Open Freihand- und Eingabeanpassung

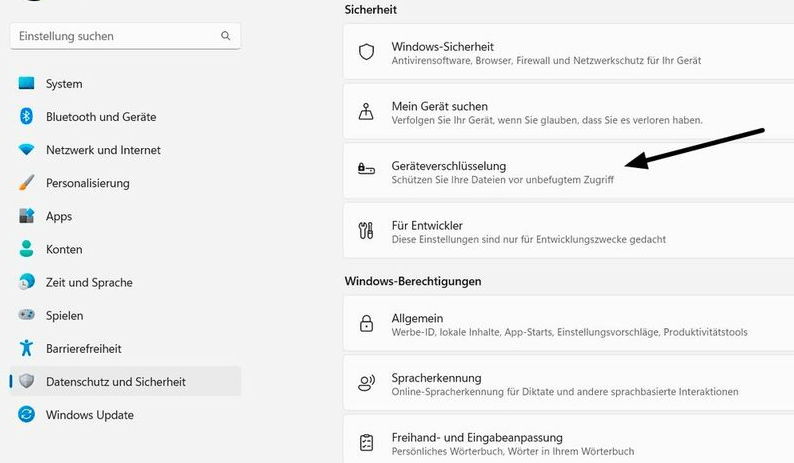476,438
